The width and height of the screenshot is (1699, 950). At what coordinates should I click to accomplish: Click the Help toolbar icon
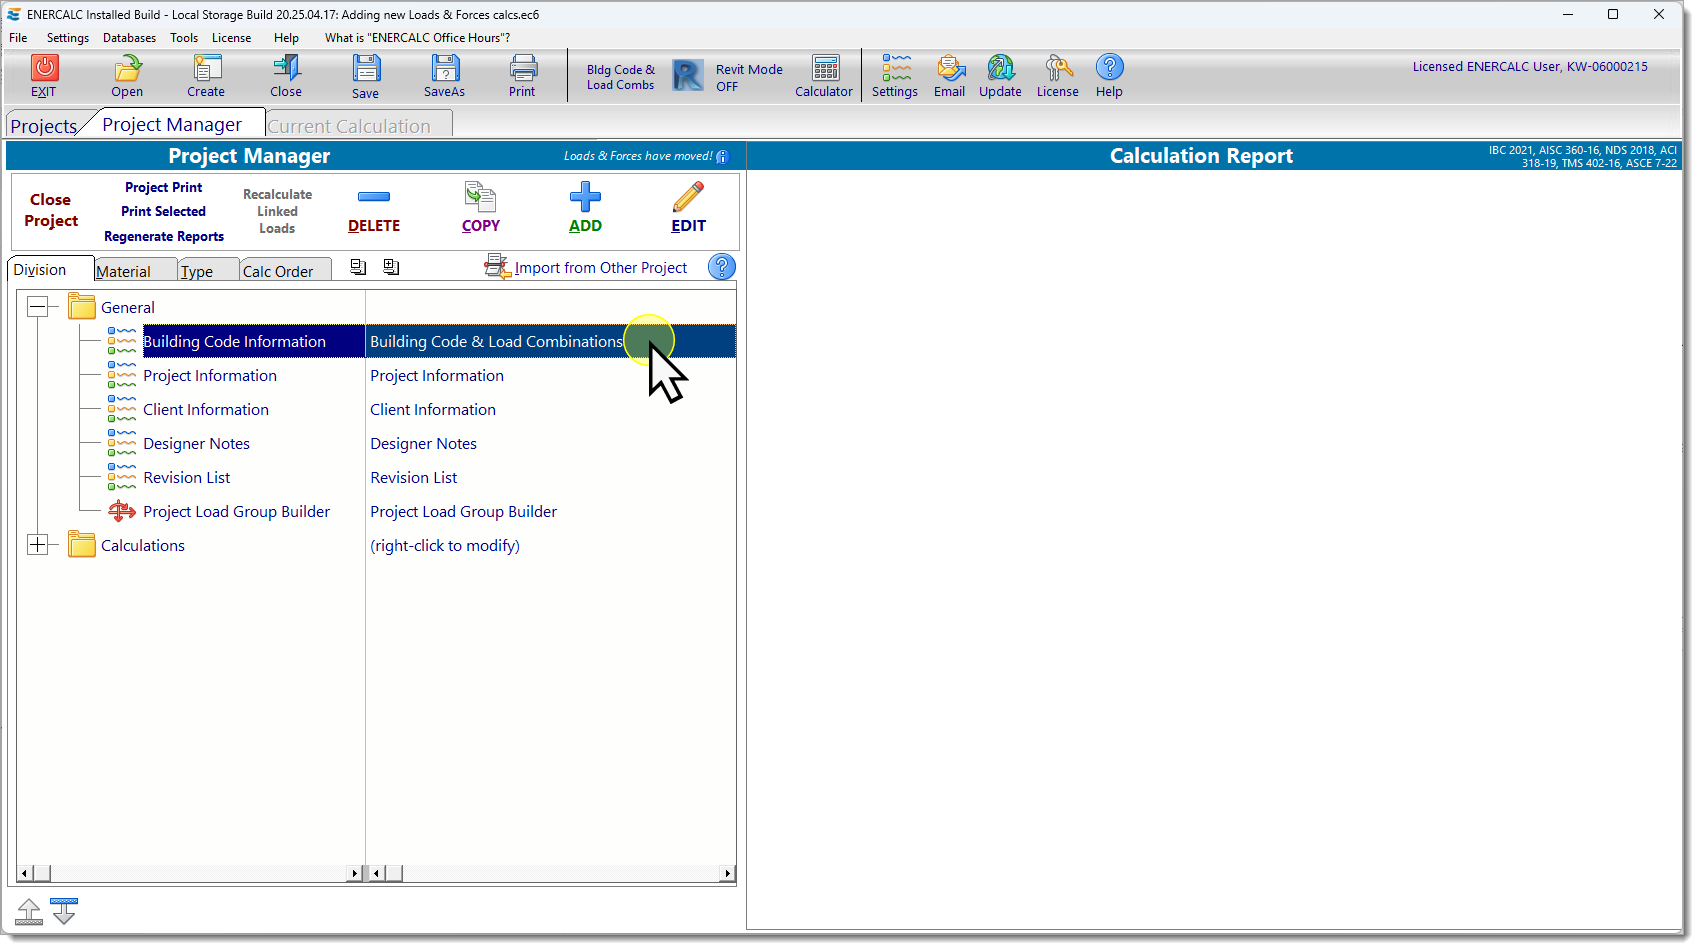[1109, 67]
